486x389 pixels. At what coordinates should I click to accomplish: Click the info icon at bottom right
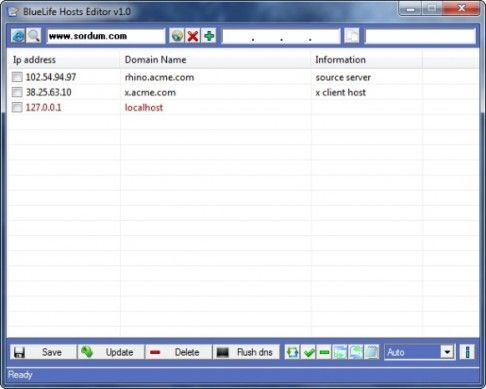click(x=467, y=352)
